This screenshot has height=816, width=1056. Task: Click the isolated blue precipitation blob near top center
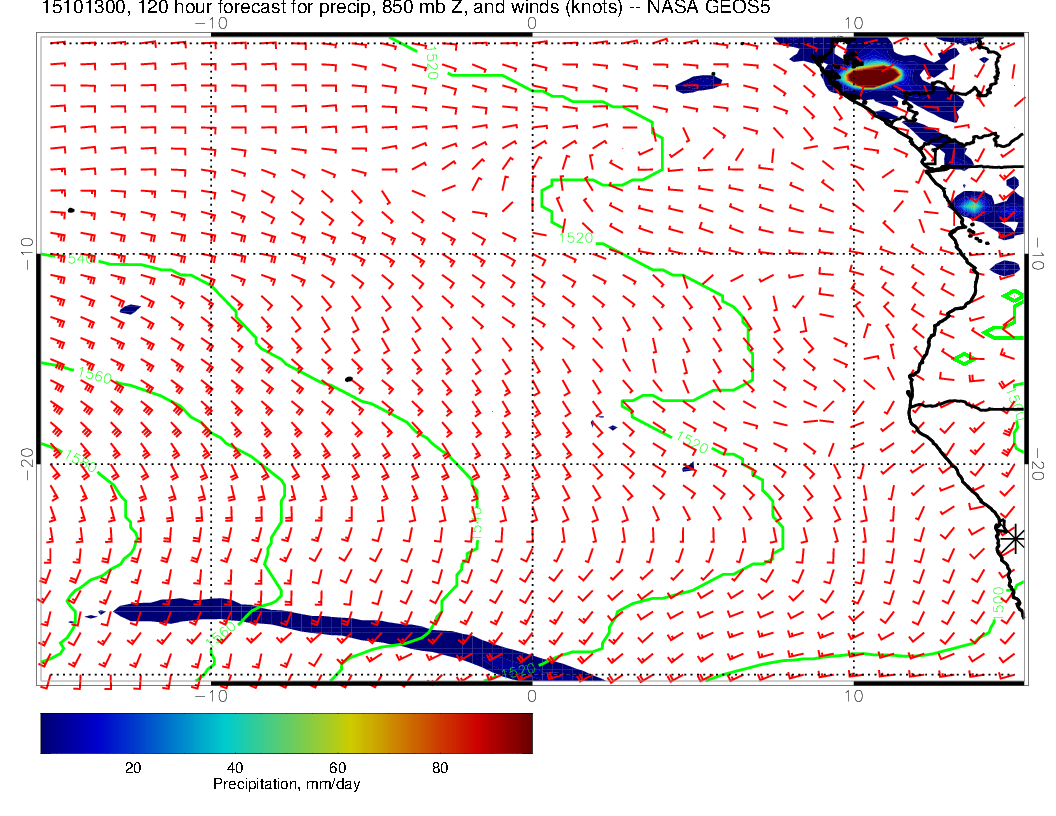tap(699, 84)
